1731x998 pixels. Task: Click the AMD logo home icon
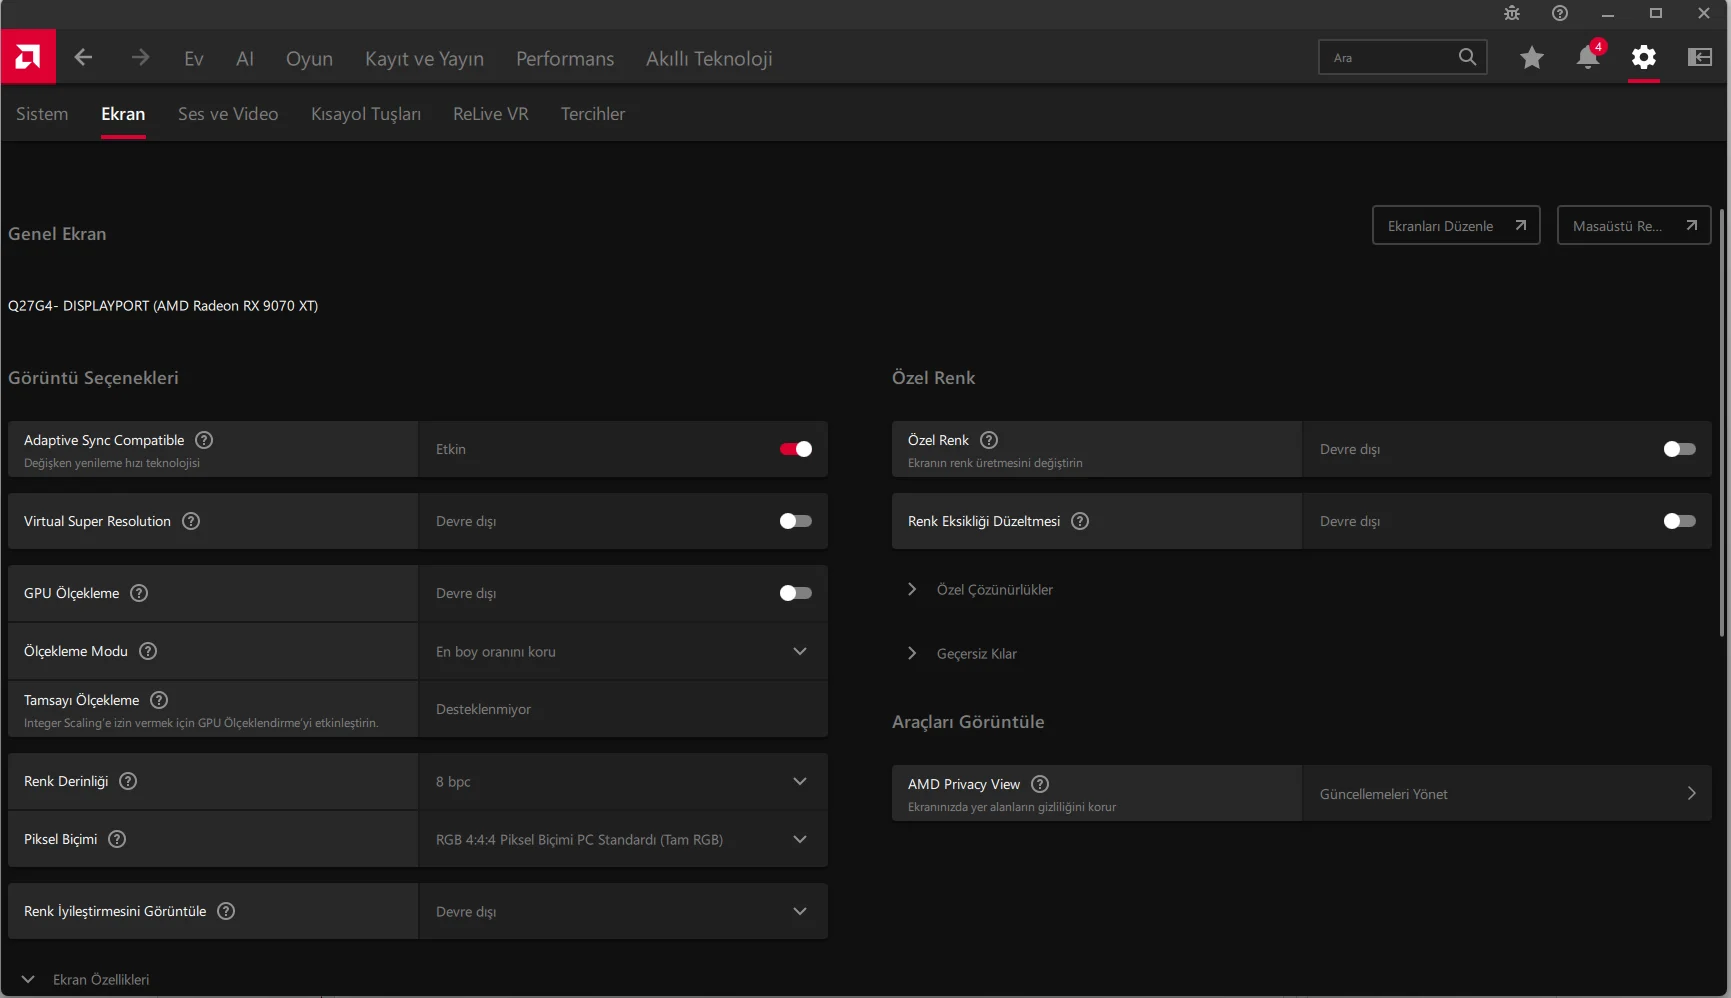point(28,57)
